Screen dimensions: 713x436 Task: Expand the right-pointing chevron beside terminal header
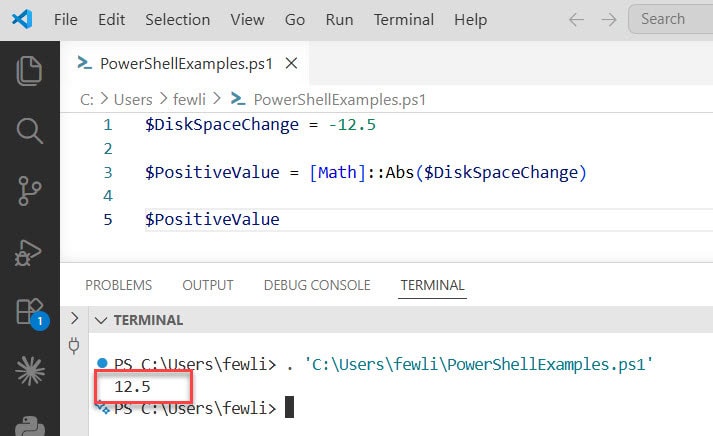75,318
